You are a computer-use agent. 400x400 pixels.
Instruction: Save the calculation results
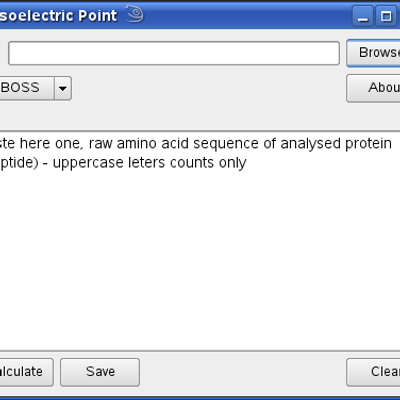(100, 372)
